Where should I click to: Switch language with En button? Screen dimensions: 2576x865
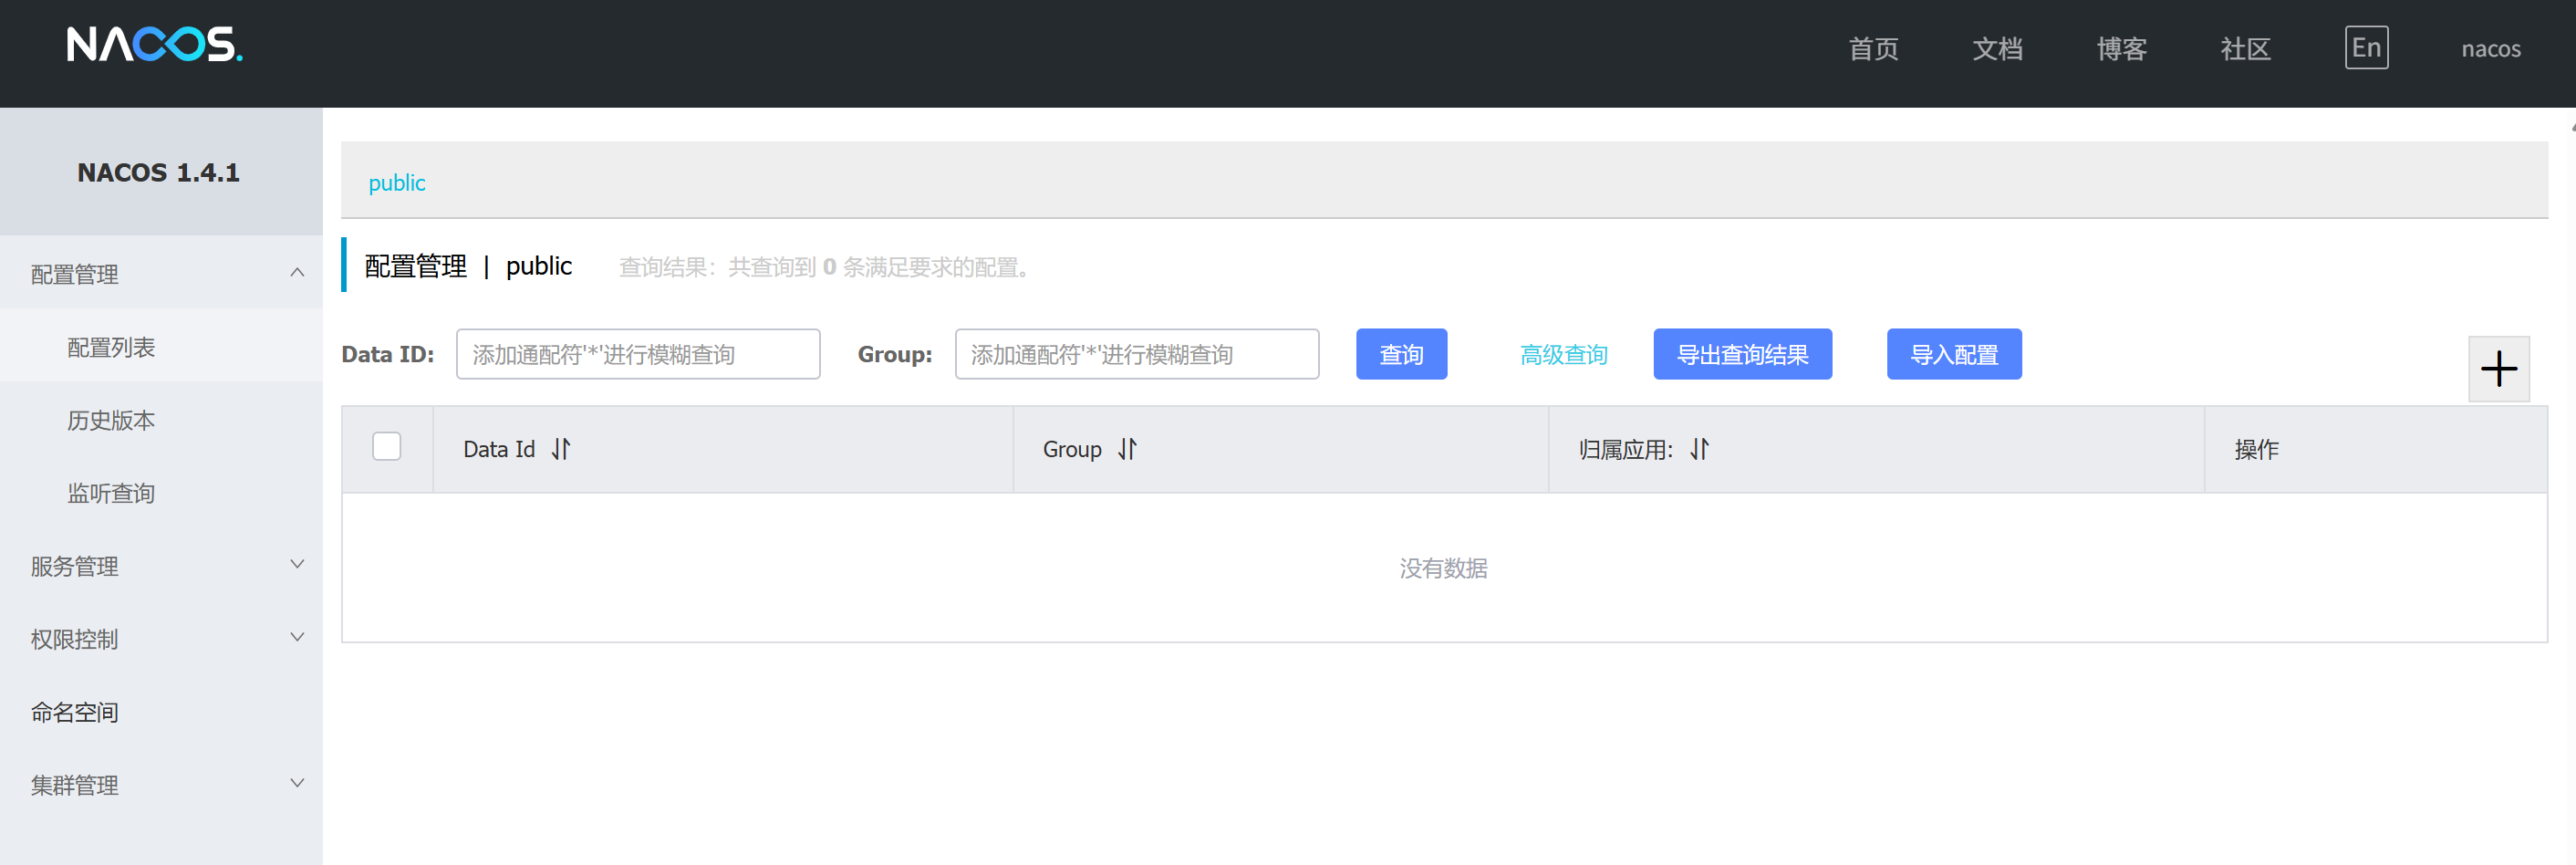[2366, 48]
